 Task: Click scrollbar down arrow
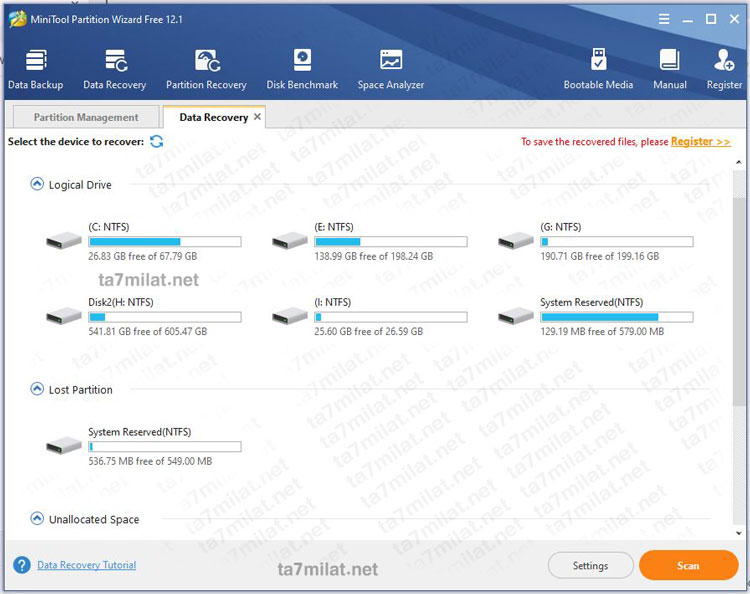pyautogui.click(x=739, y=533)
